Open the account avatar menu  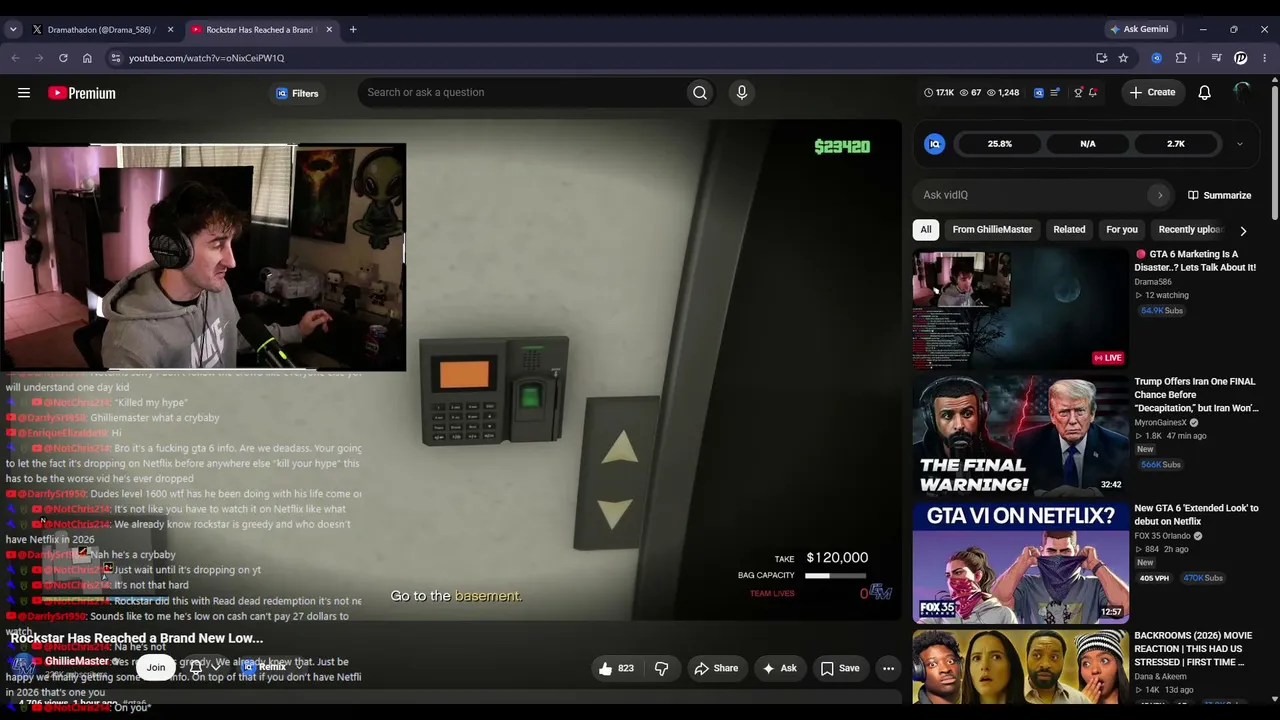(x=1242, y=93)
